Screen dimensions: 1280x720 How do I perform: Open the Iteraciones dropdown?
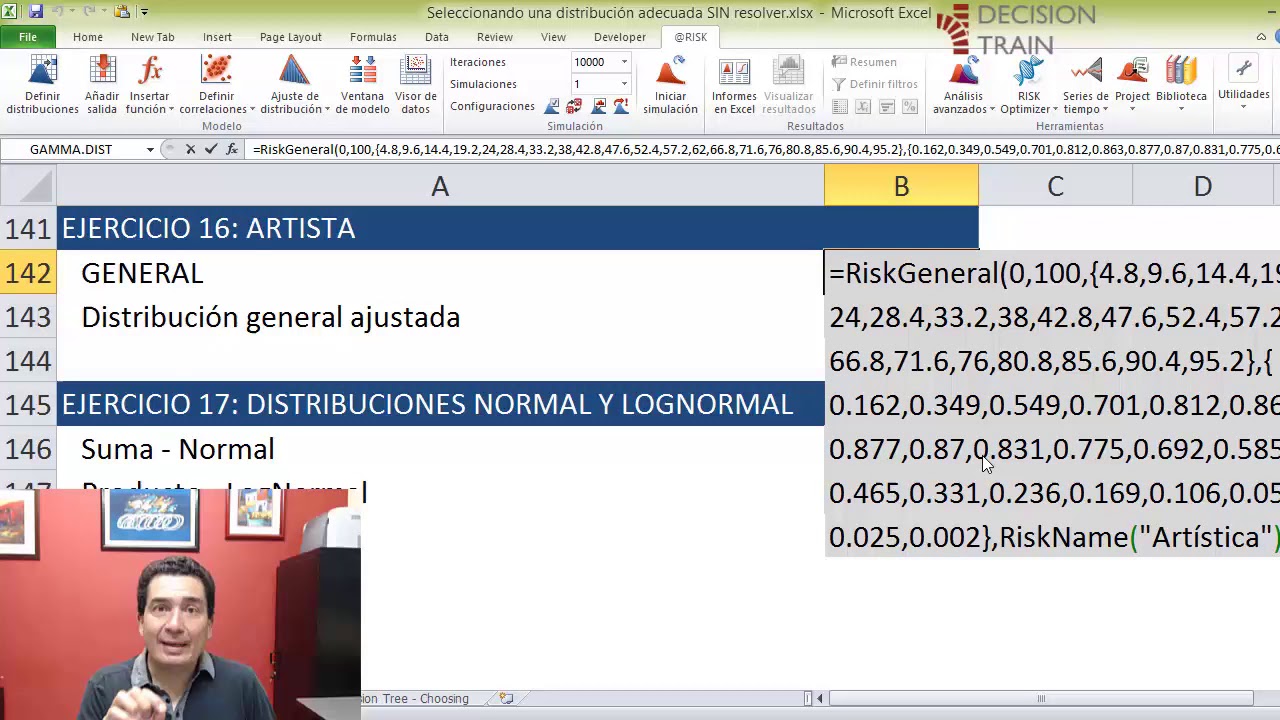coord(624,62)
